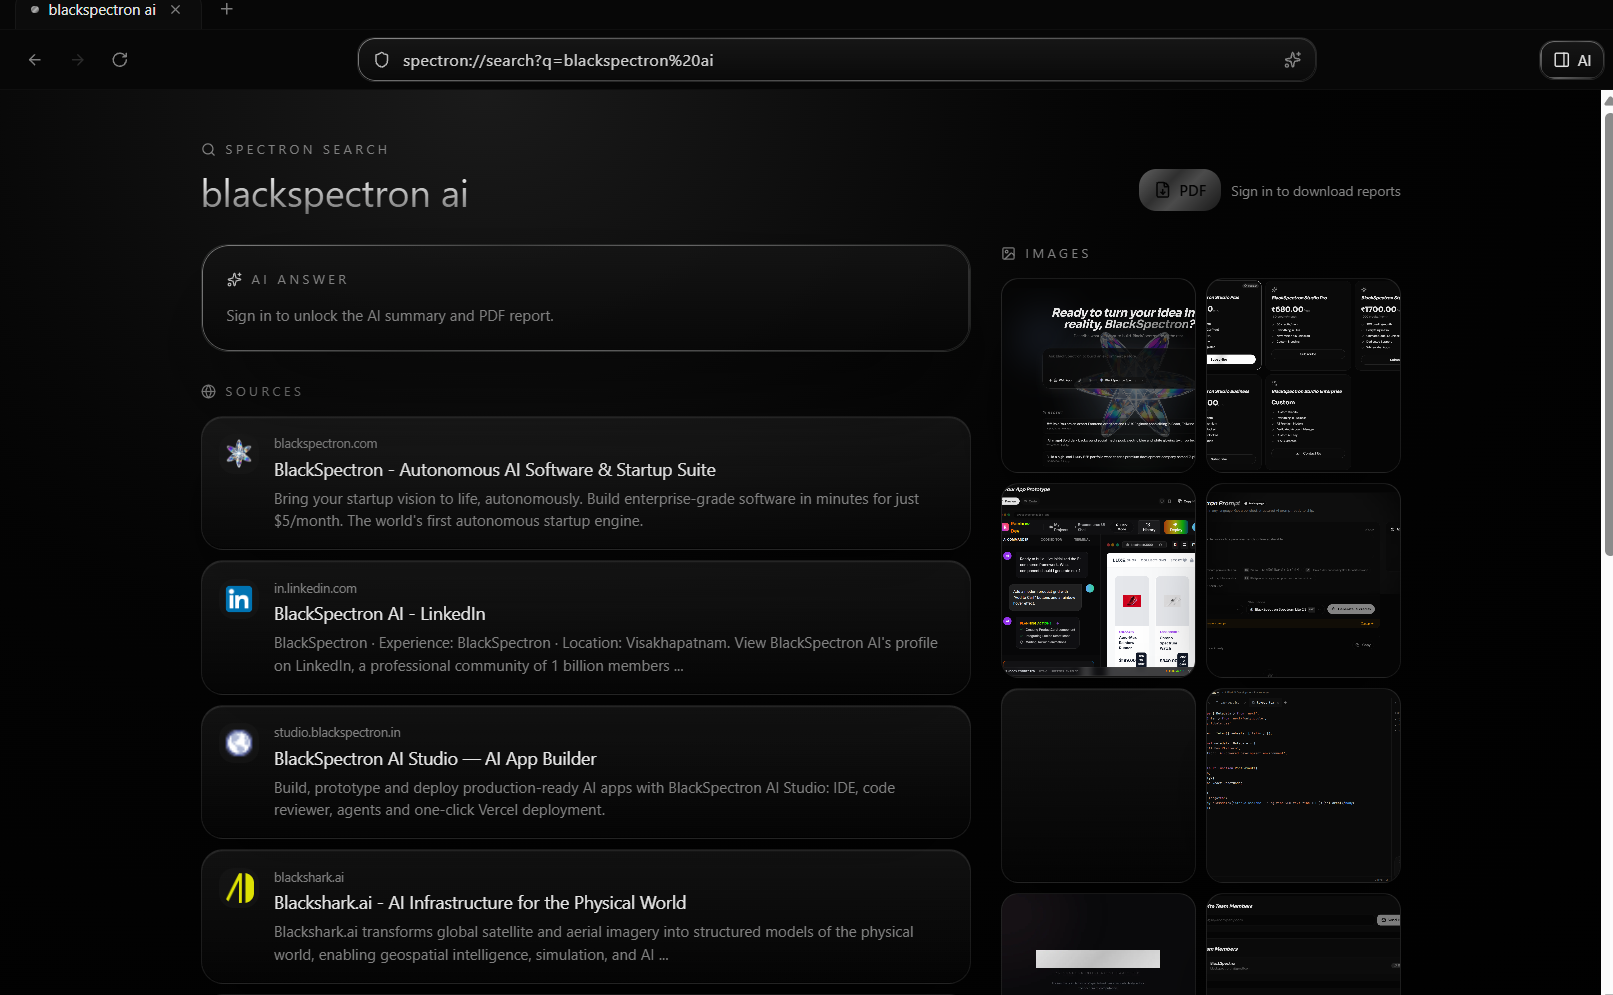Image resolution: width=1613 pixels, height=995 pixels.
Task: Open the AI side panel button
Action: [x=1572, y=60]
